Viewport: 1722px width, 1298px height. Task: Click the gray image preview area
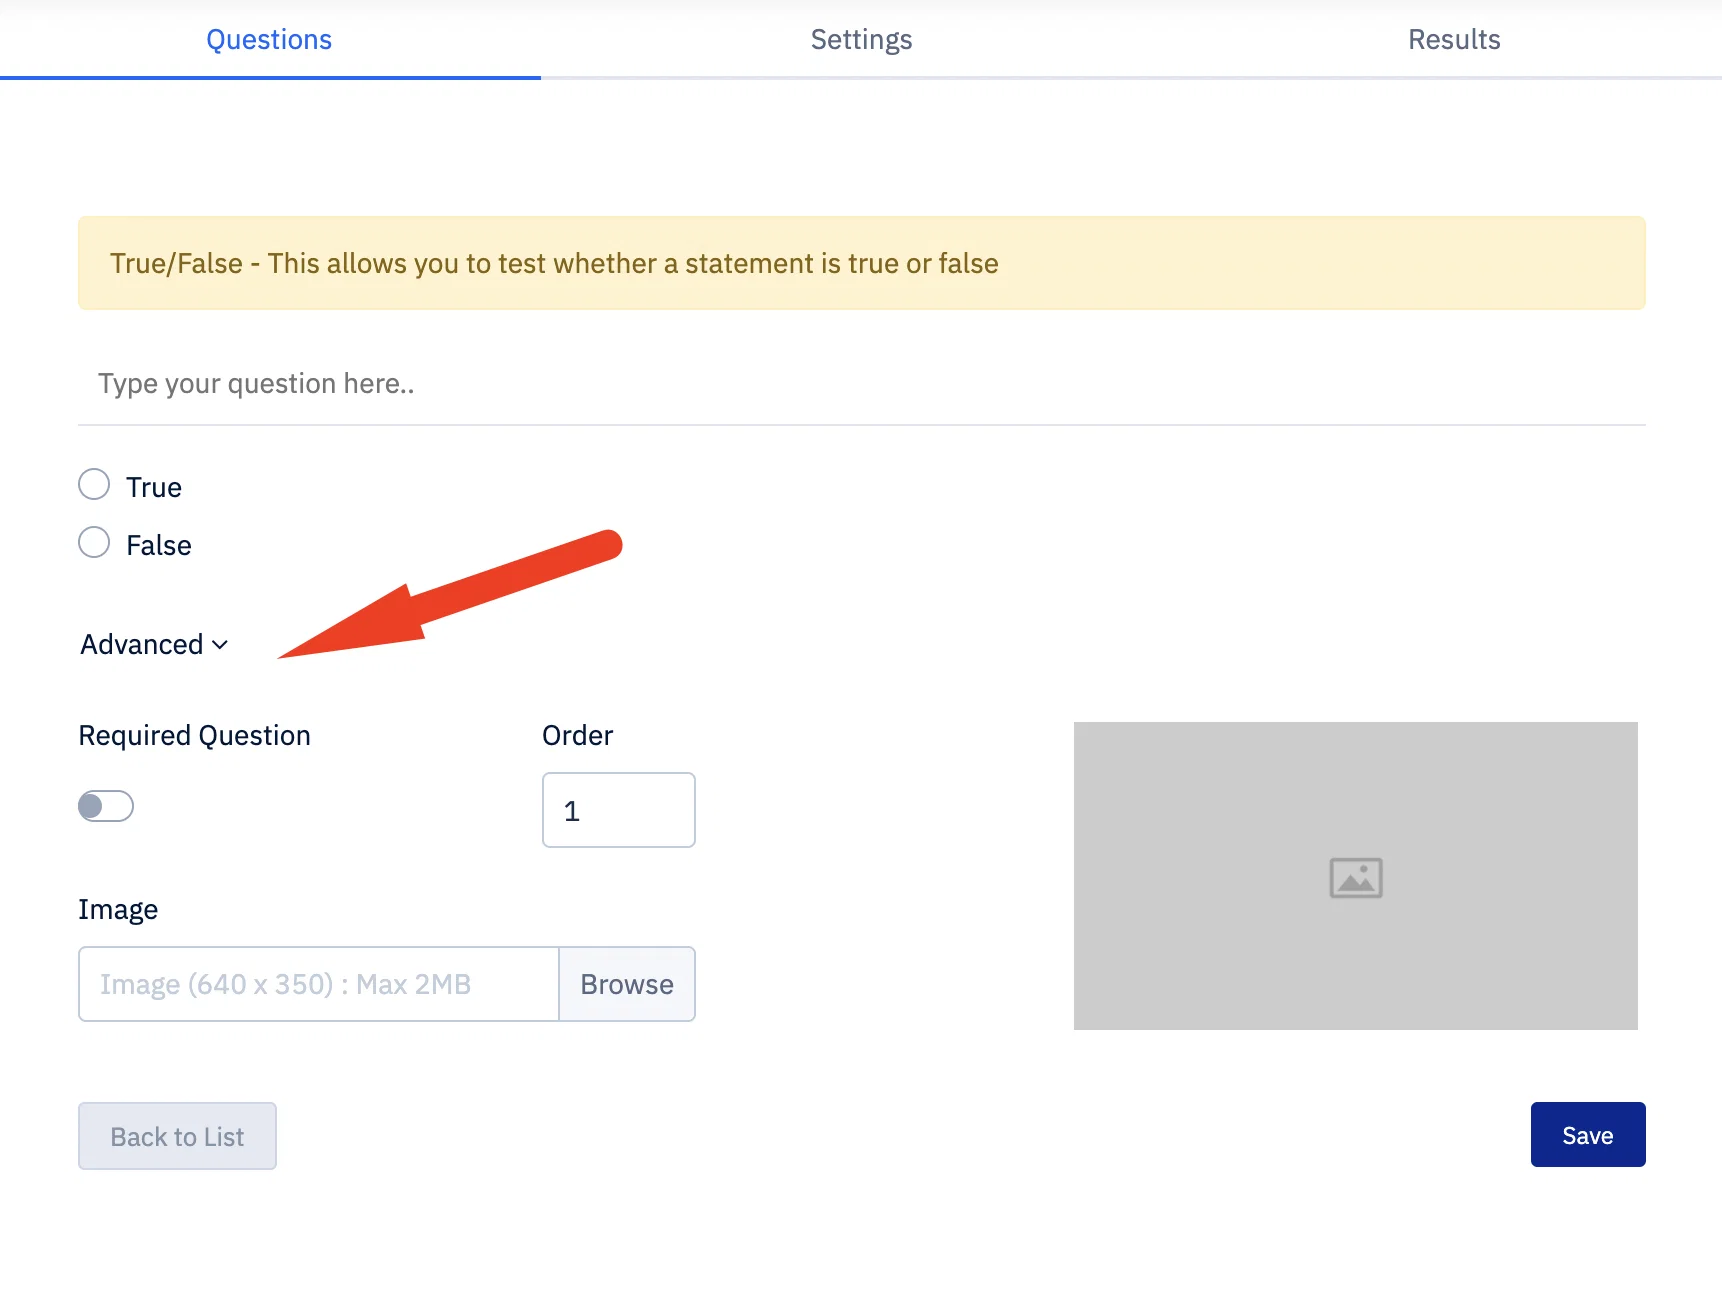(x=1356, y=876)
